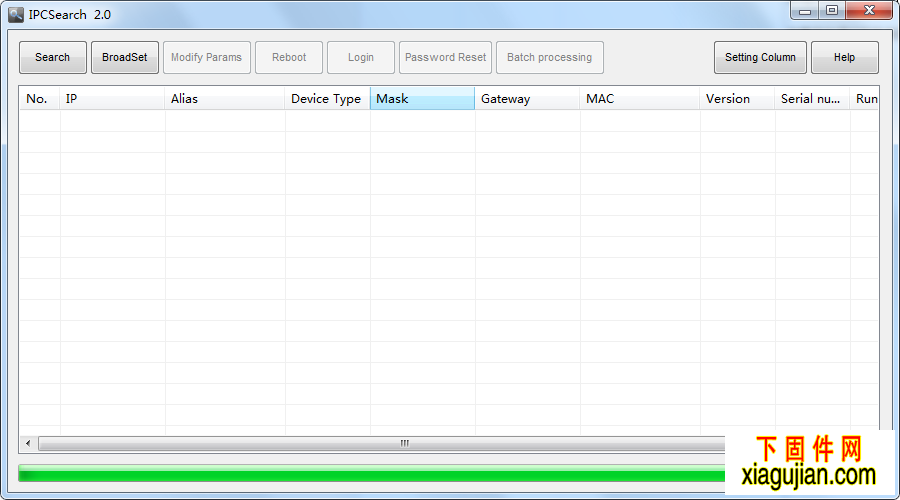Sort by the Alias column header

(224, 99)
